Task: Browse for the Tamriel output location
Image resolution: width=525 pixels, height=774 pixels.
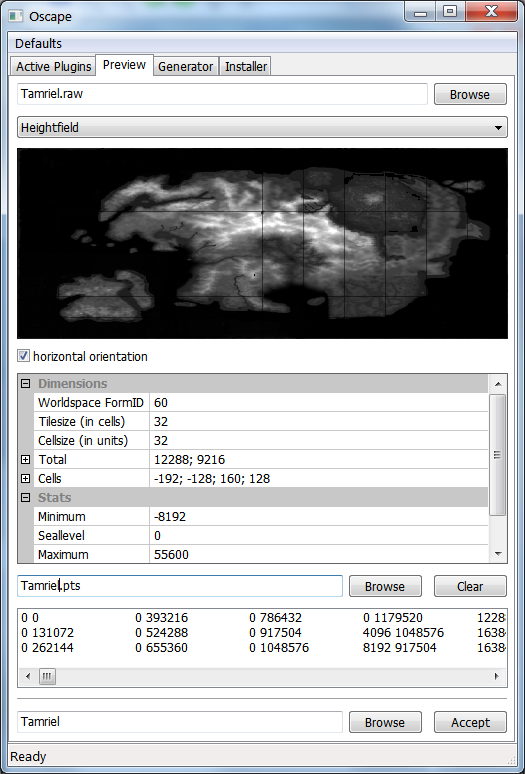Action: point(385,723)
